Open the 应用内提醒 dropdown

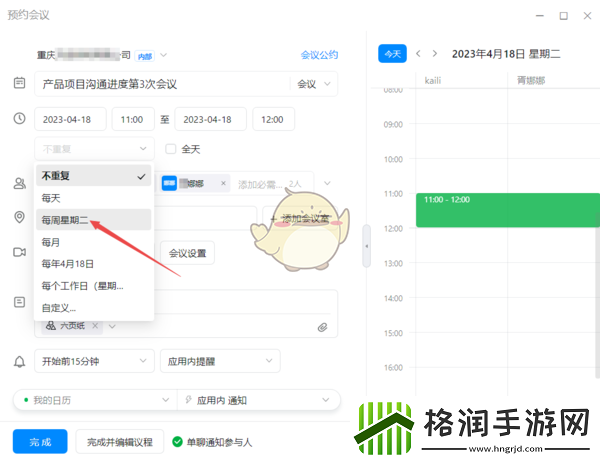(220, 361)
